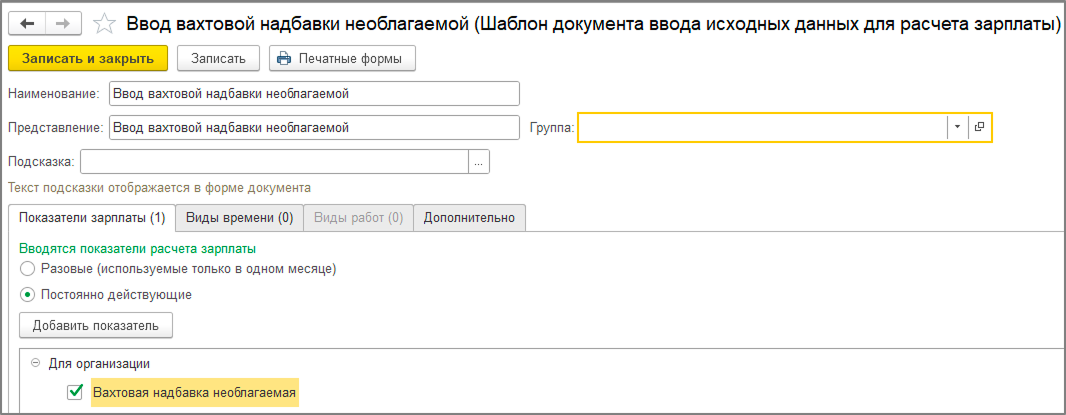Switch to Показатели зарплаты tab
The height and width of the screenshot is (415, 1066).
[x=91, y=217]
